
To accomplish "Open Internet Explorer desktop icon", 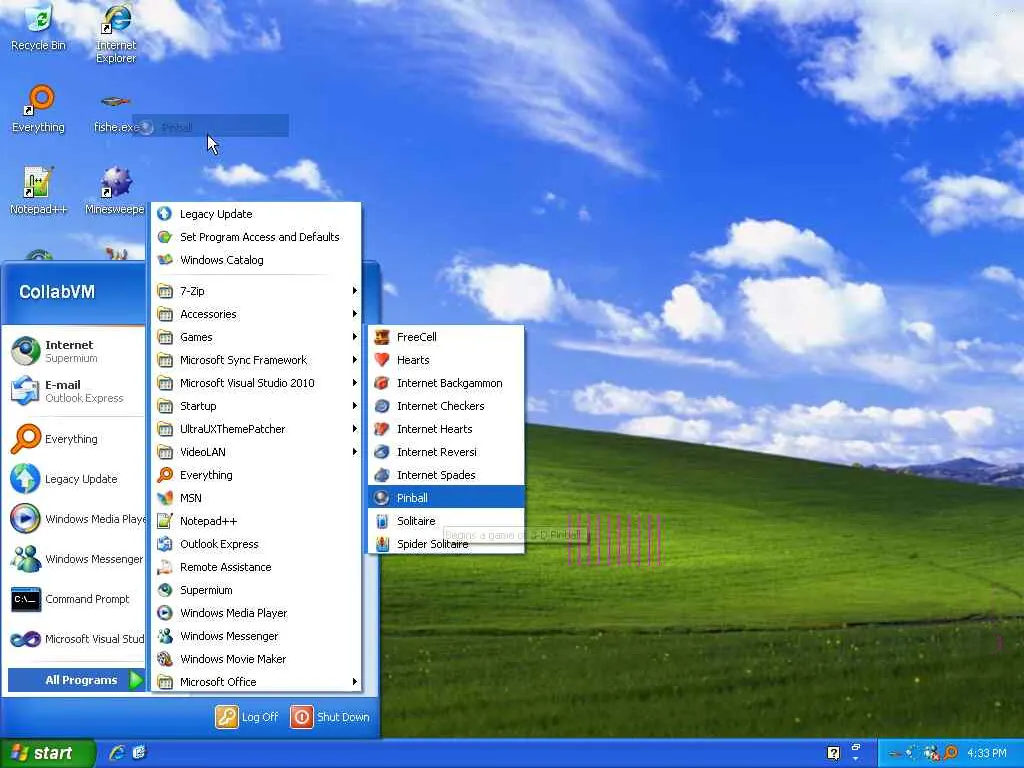I will click(116, 33).
